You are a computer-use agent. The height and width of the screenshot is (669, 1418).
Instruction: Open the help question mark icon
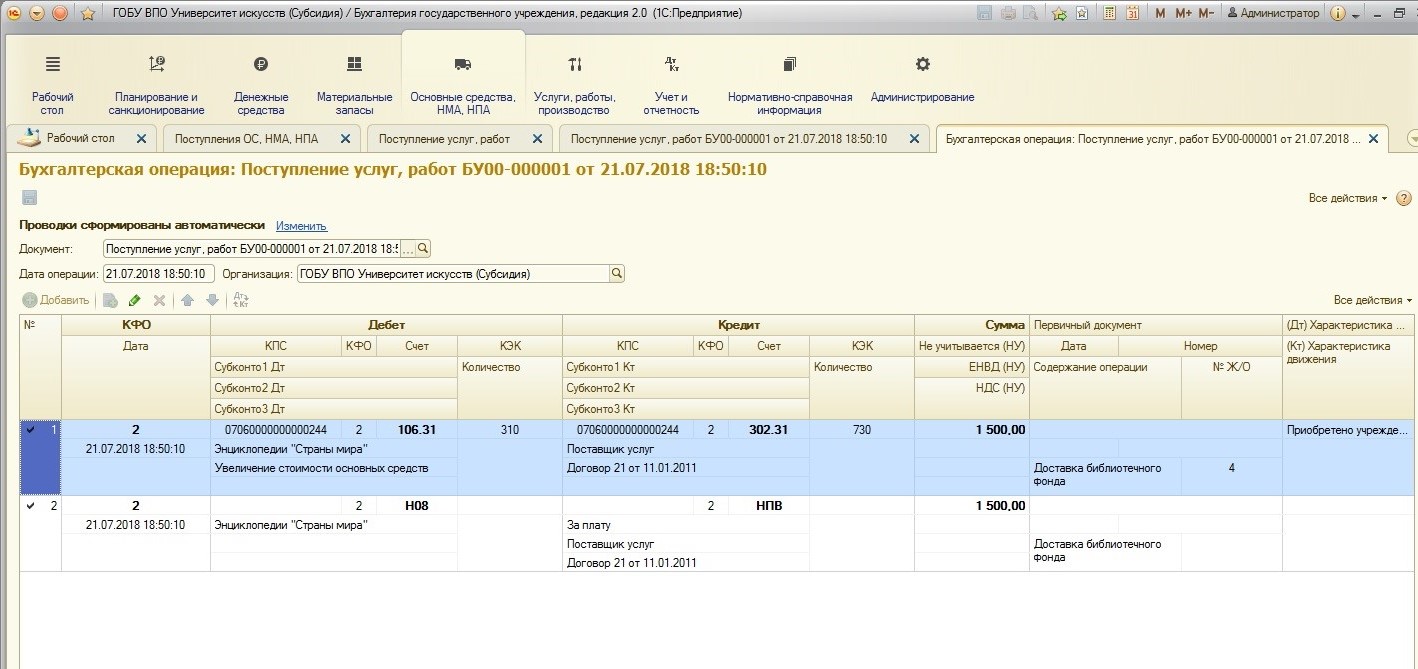tap(1403, 198)
